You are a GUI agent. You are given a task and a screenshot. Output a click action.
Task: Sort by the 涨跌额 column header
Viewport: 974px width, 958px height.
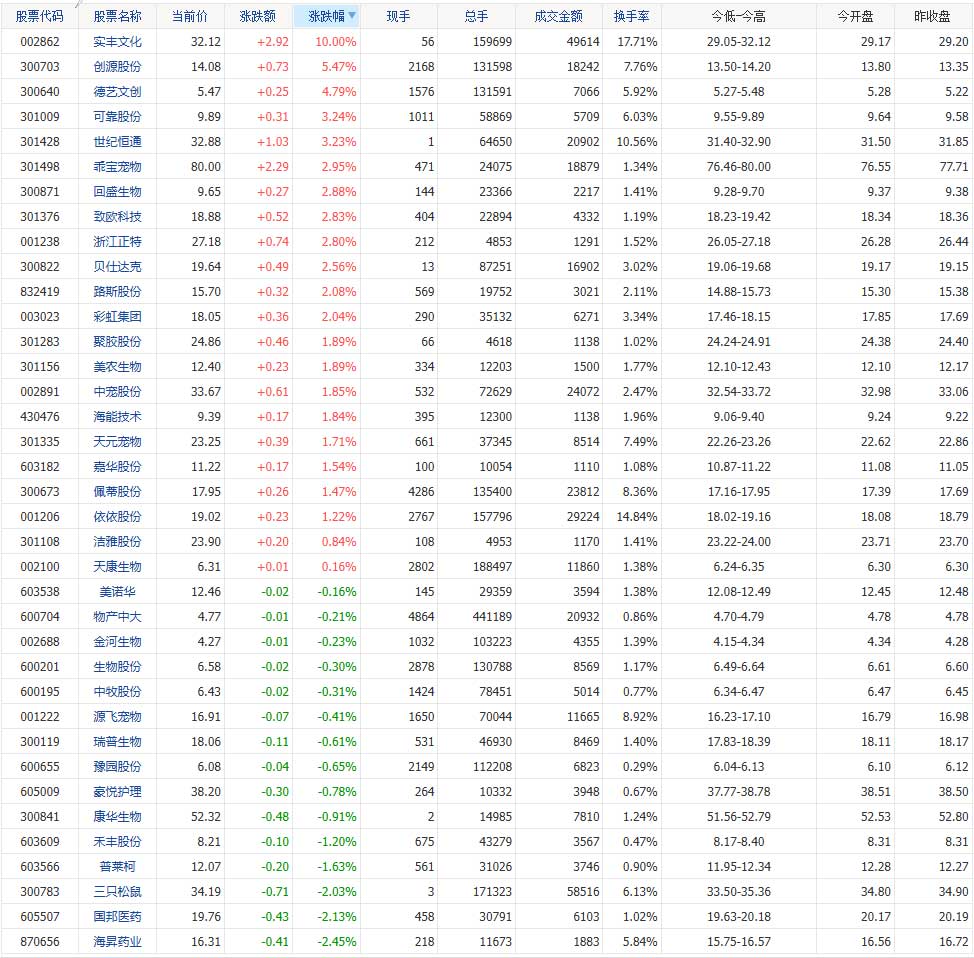pyautogui.click(x=259, y=16)
